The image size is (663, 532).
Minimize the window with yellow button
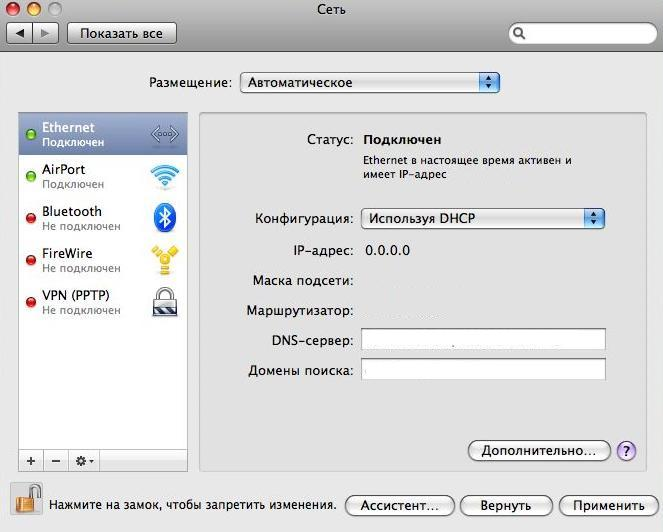[x=33, y=8]
